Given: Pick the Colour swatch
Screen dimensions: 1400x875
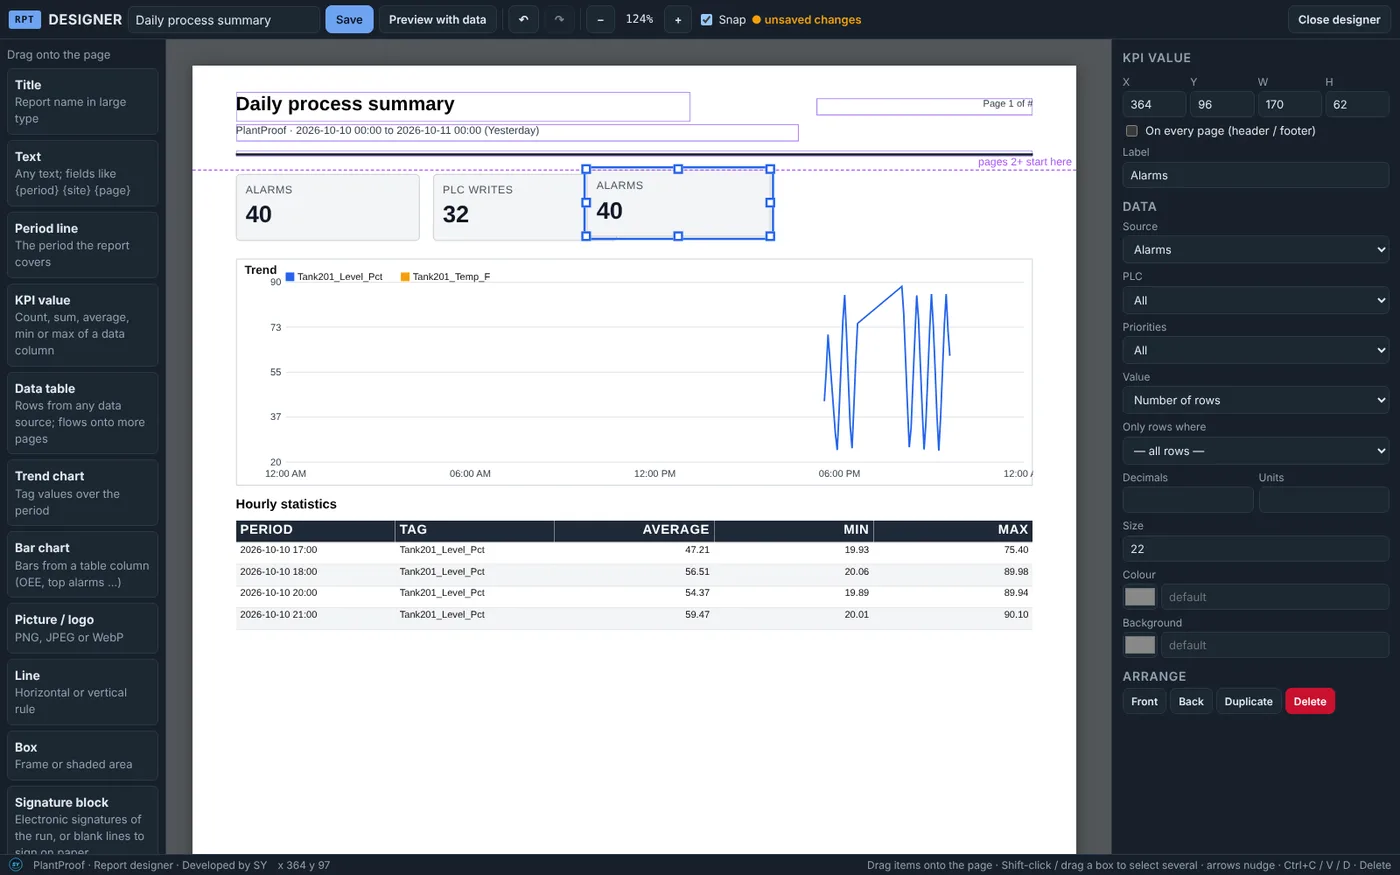Looking at the screenshot, I should pos(1140,597).
